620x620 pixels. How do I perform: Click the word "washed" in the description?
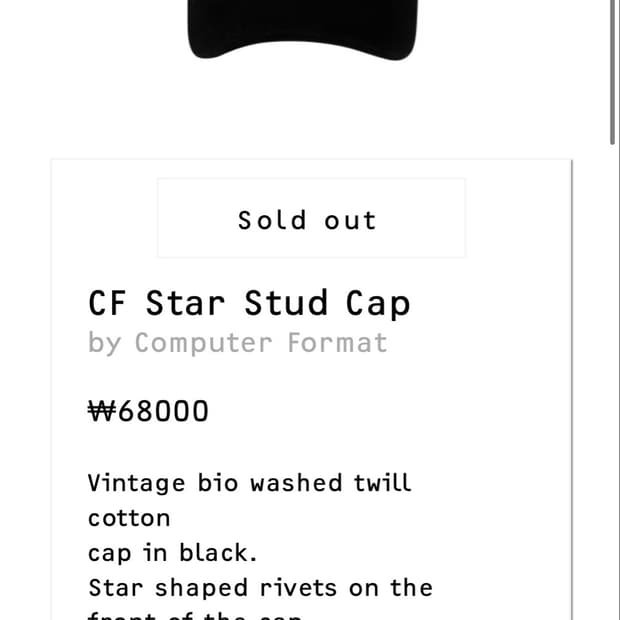[296, 483]
